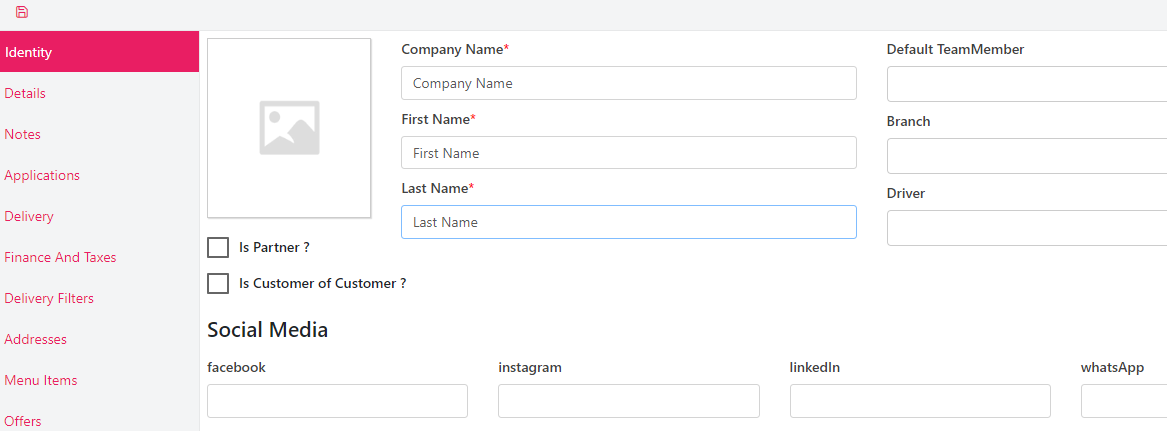
Task: Focus the linkedIn input box
Action: pos(920,401)
